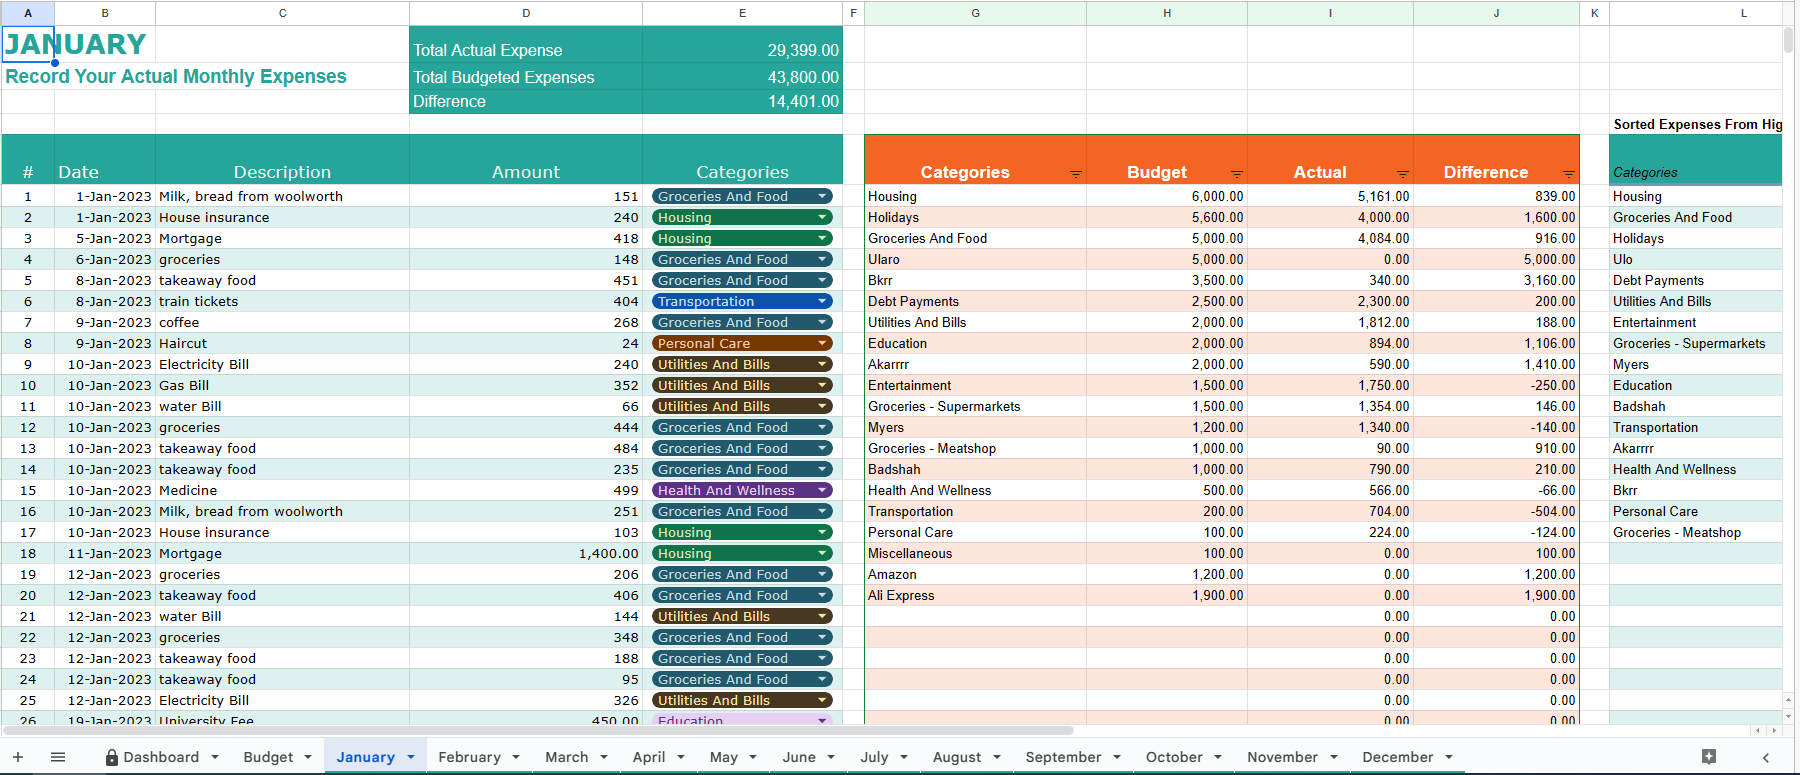Click Record Your Actual Monthly Expenses subtitle
Screen dimensions: 1800x775
176,76
